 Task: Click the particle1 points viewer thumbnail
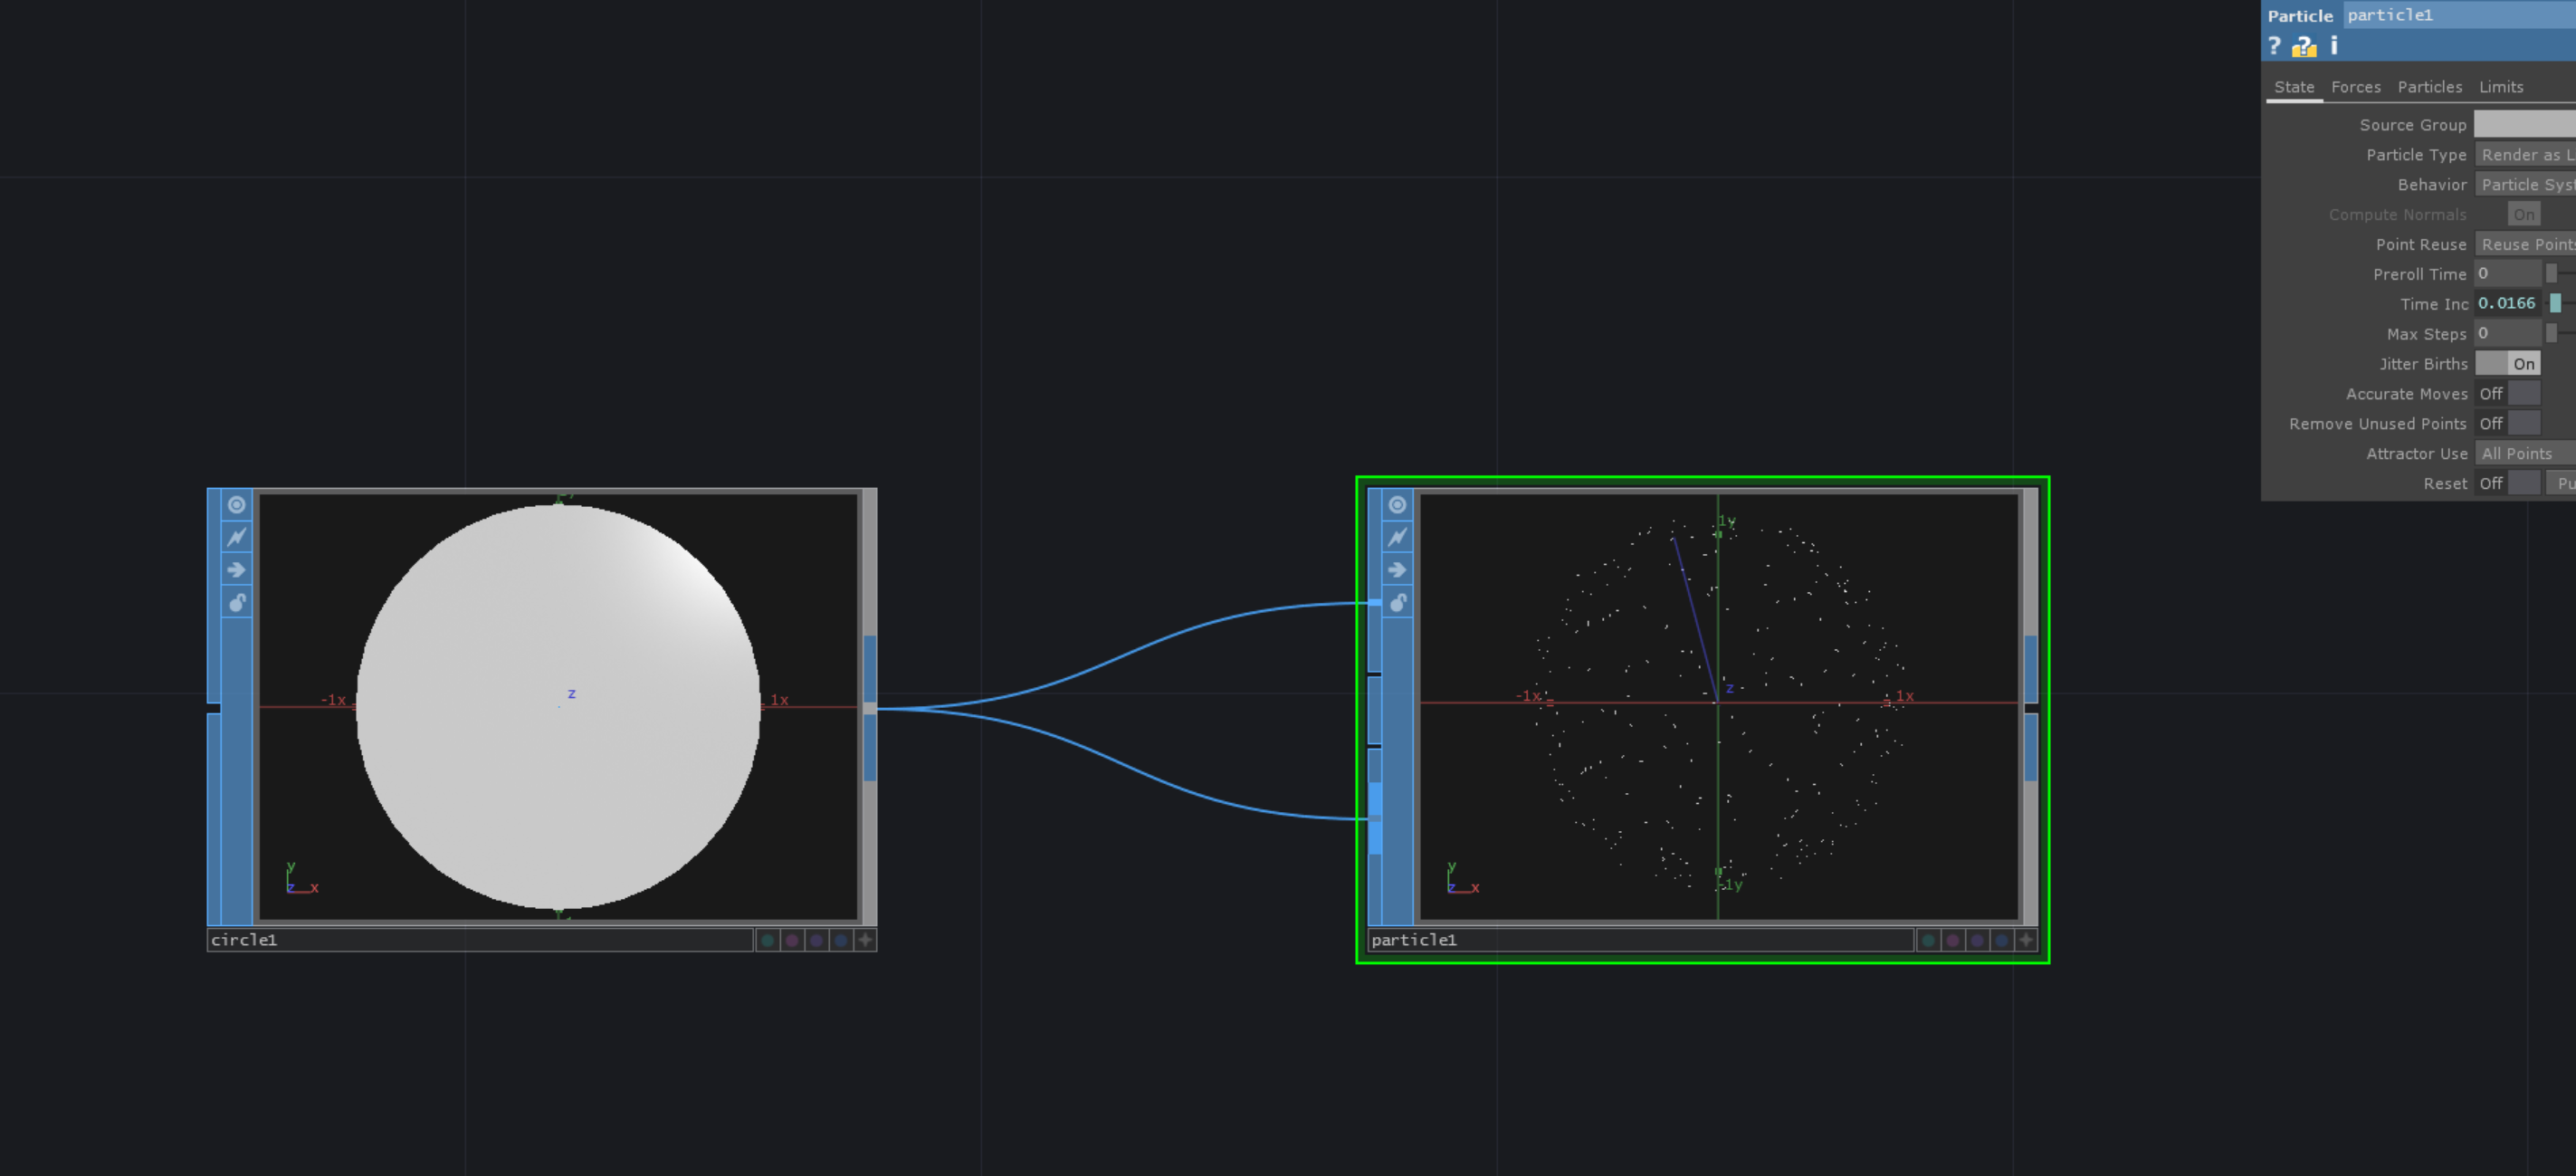[x=1719, y=706]
